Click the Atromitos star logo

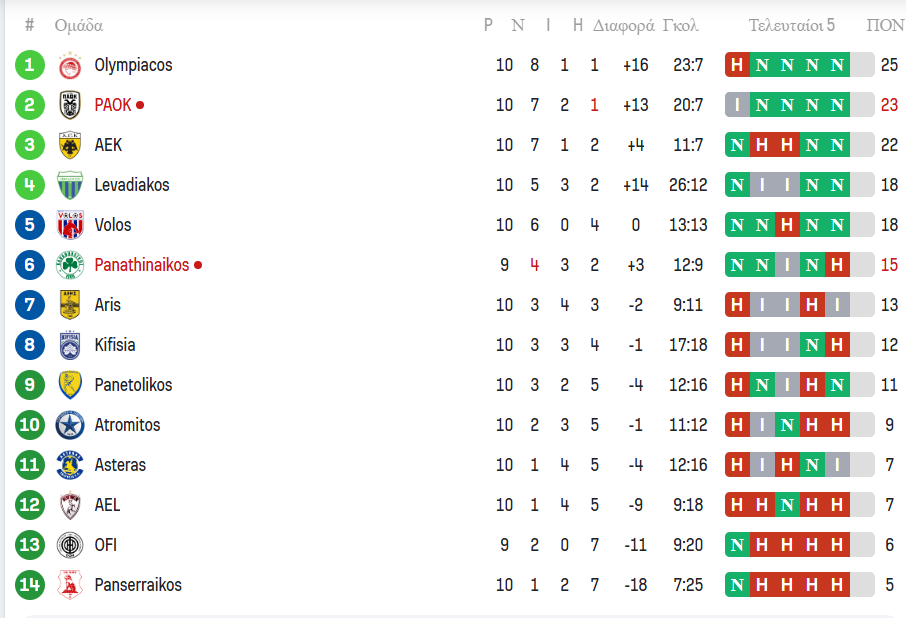70,425
